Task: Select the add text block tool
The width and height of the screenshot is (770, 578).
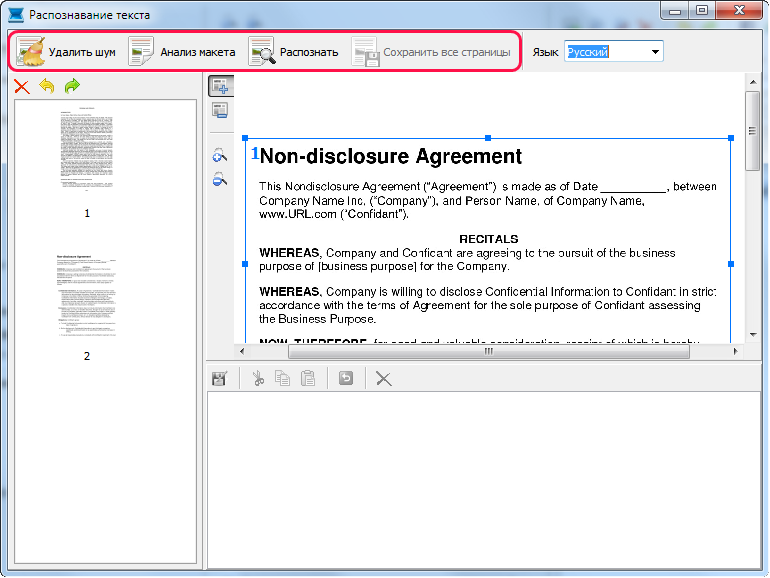Action: [220, 86]
